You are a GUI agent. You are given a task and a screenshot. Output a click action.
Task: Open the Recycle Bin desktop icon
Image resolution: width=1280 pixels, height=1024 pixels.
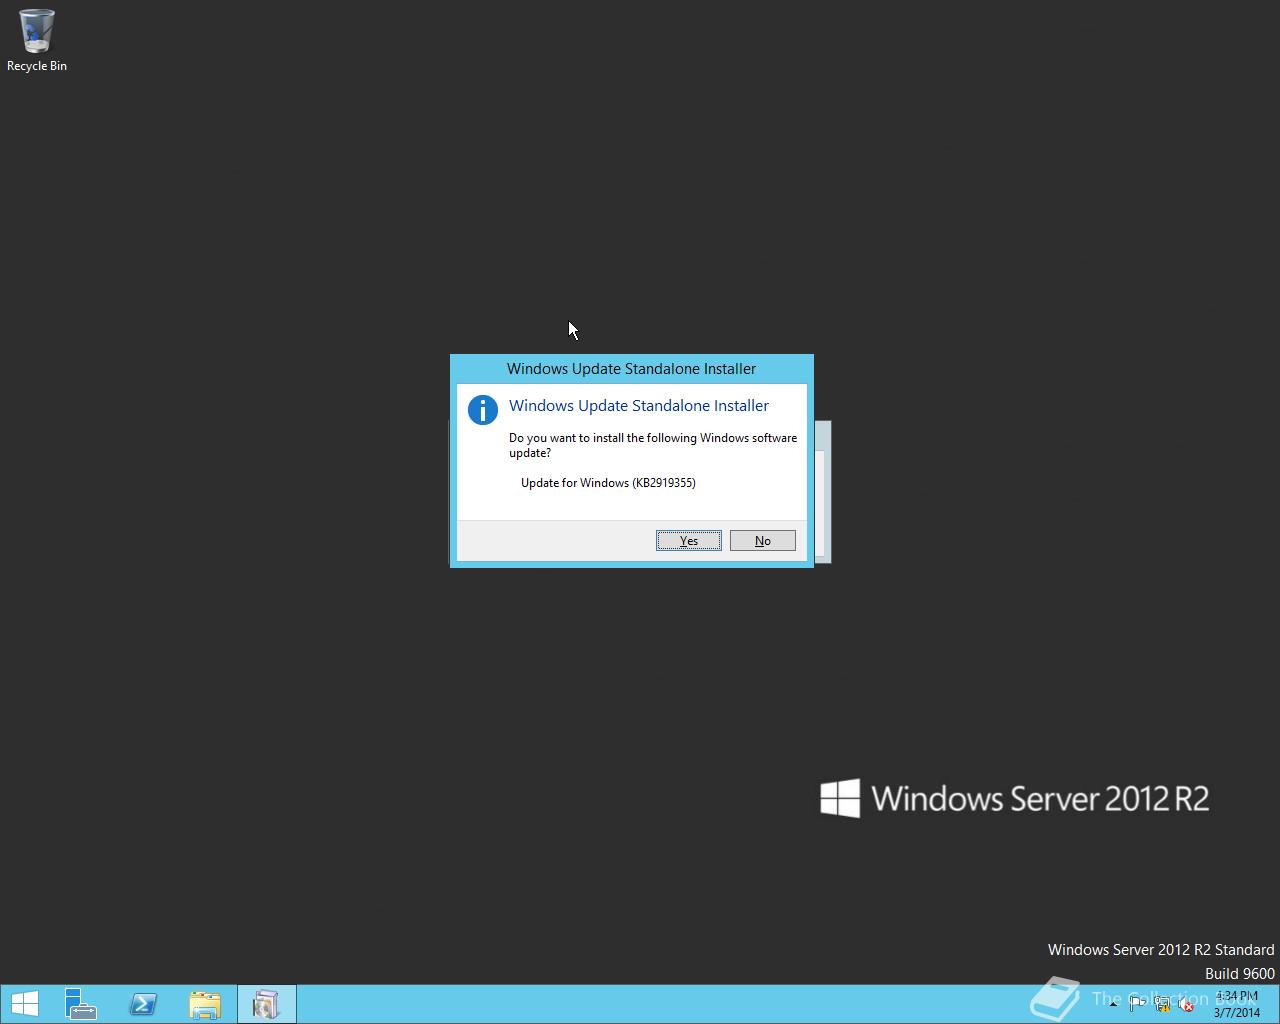[x=37, y=40]
